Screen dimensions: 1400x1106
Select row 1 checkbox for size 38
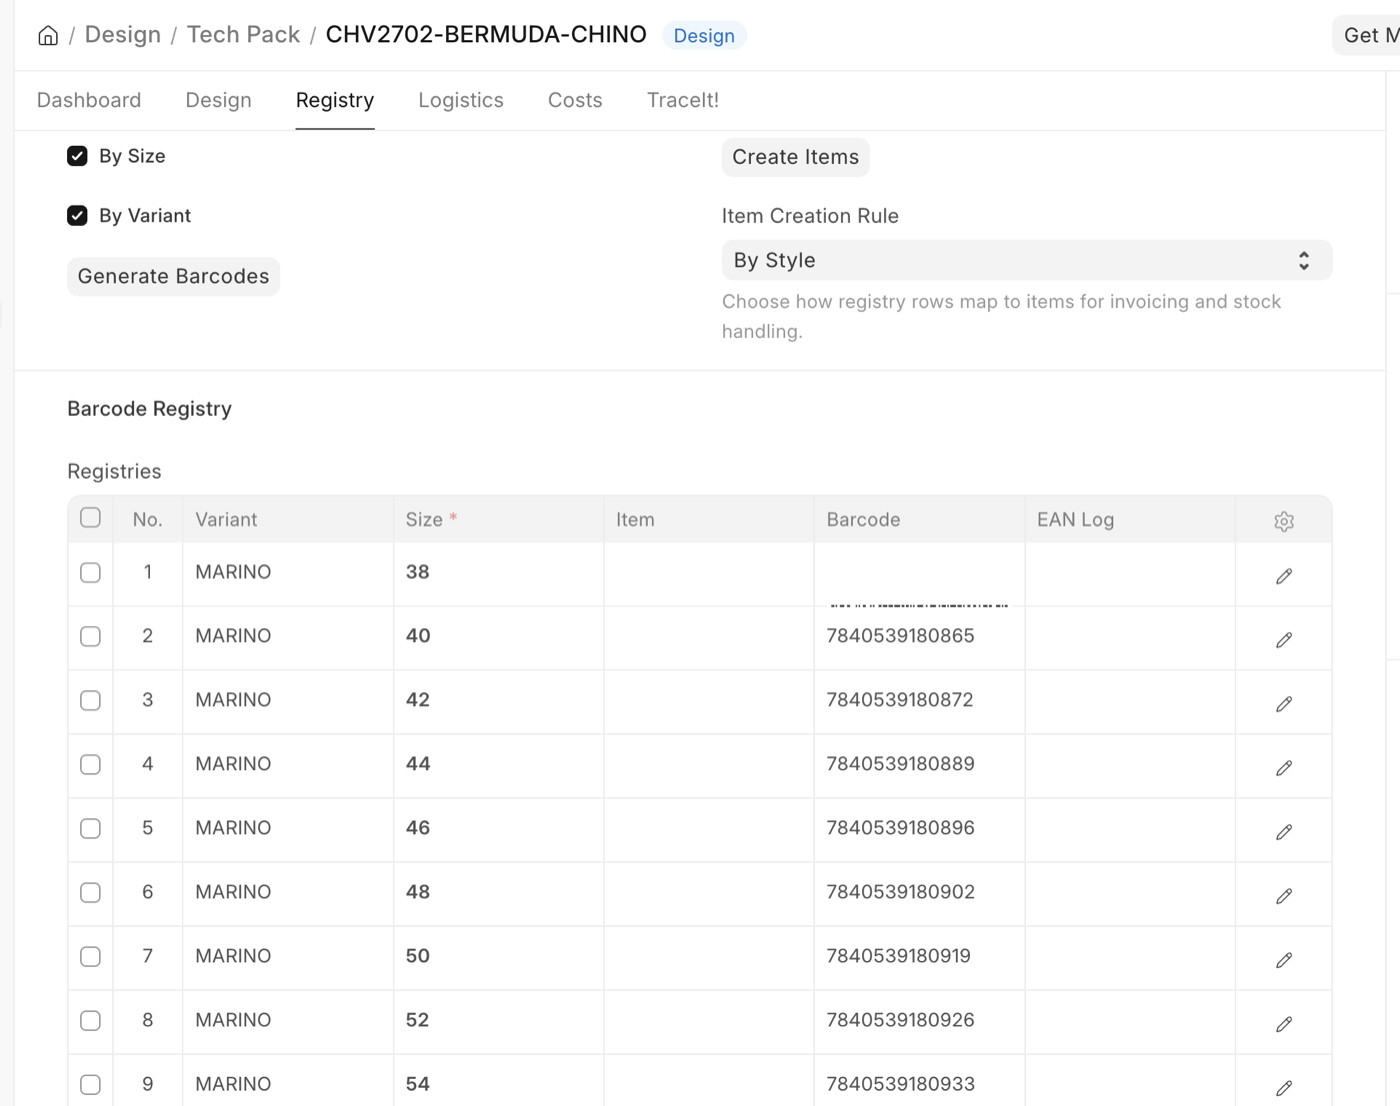[x=90, y=573]
